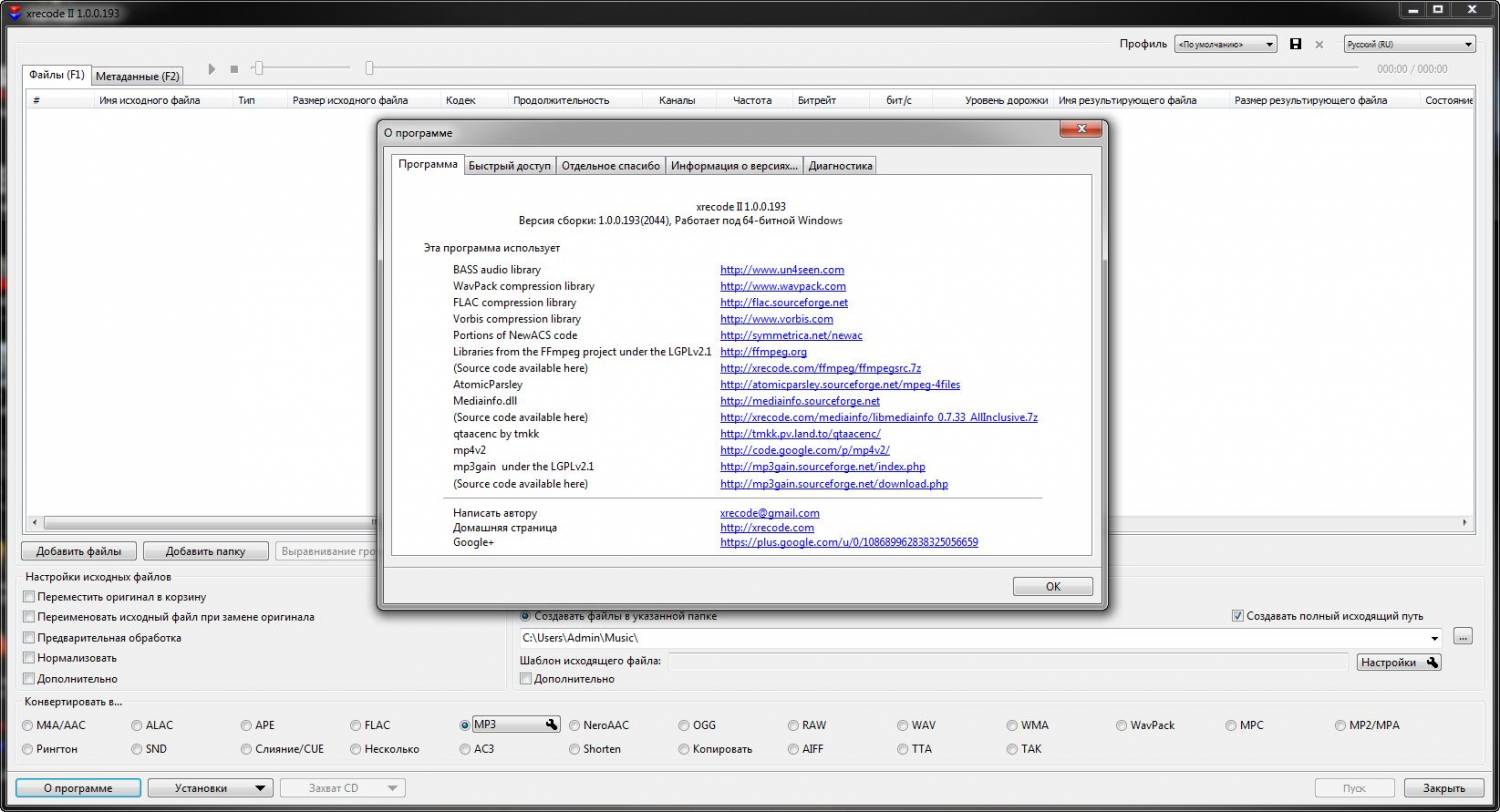Switch to 'Файлы (F1)' tab

pyautogui.click(x=57, y=75)
